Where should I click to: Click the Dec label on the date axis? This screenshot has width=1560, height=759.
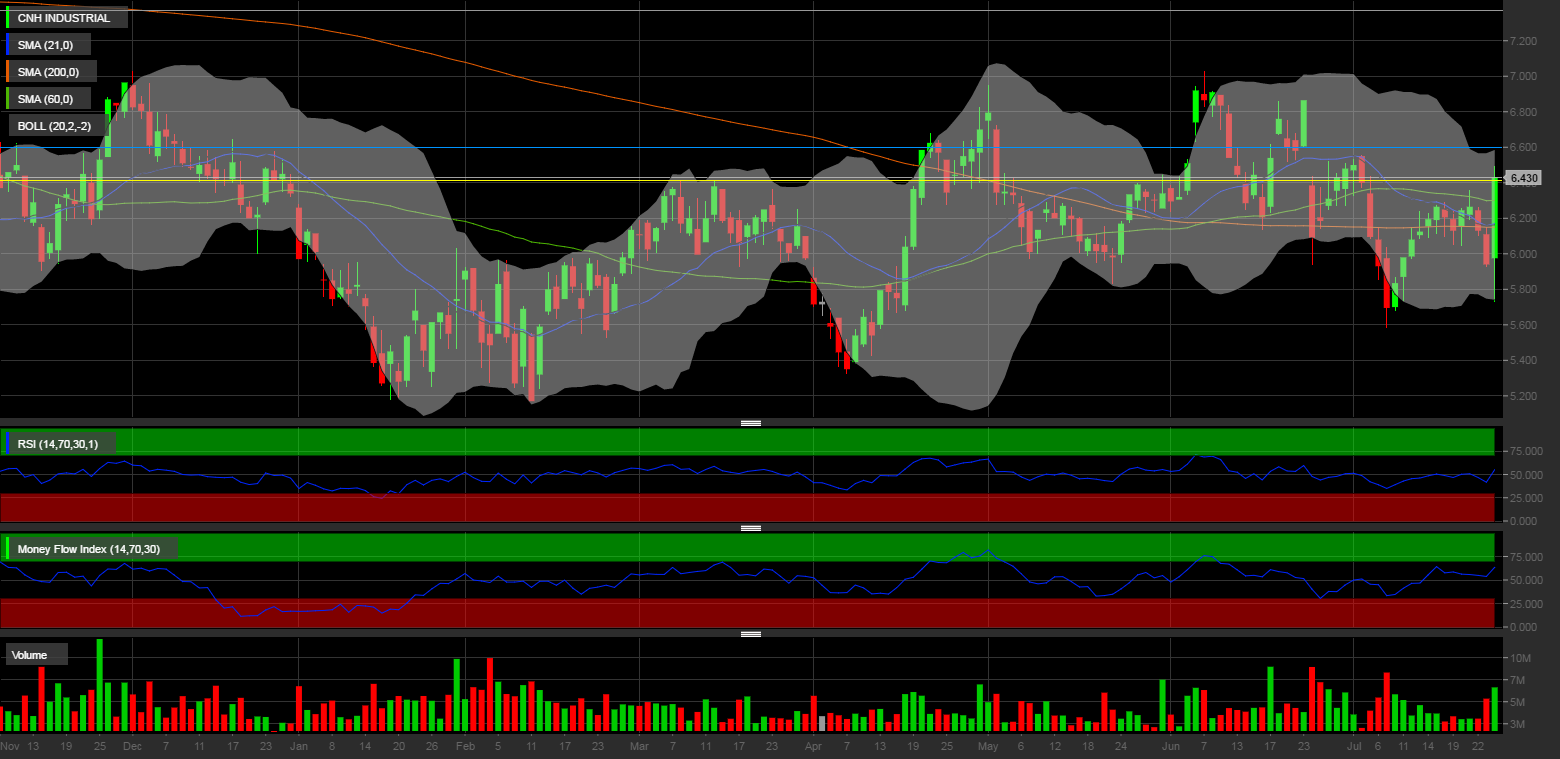click(133, 746)
